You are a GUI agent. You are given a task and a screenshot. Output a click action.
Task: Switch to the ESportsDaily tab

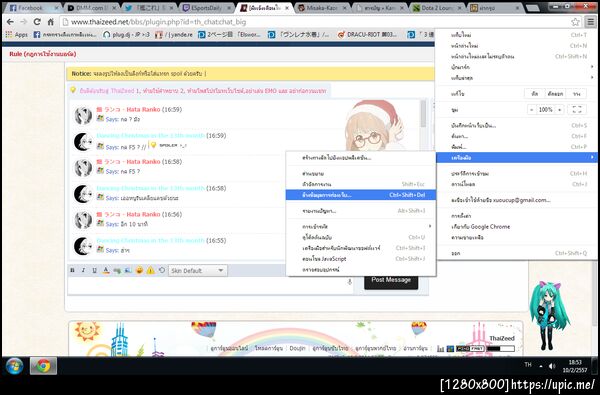tap(207, 7)
